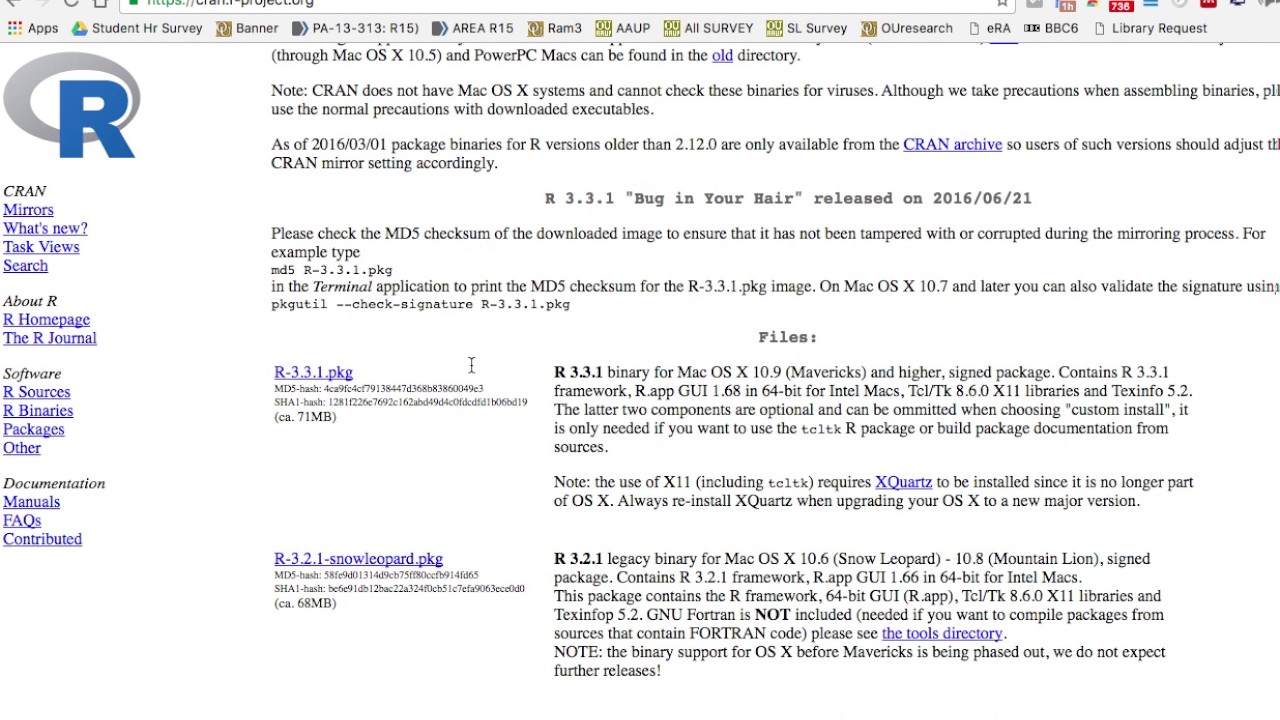1280x720 pixels.
Task: Open the eRA bookmark
Action: pos(990,28)
